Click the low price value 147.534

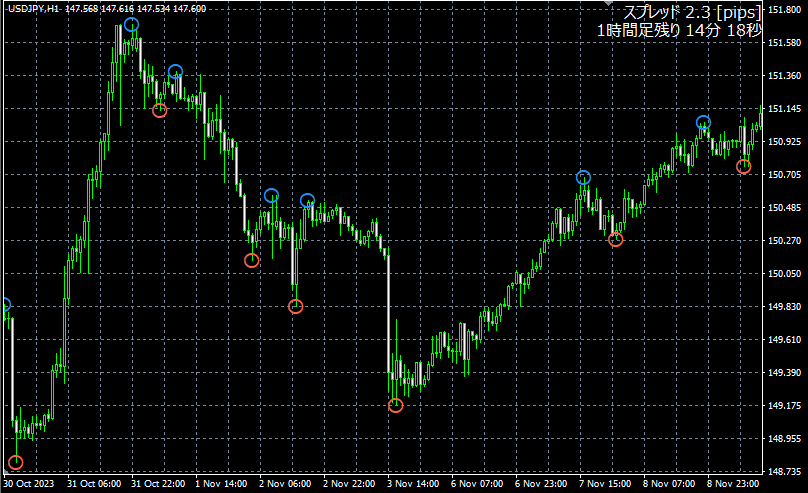click(x=153, y=9)
